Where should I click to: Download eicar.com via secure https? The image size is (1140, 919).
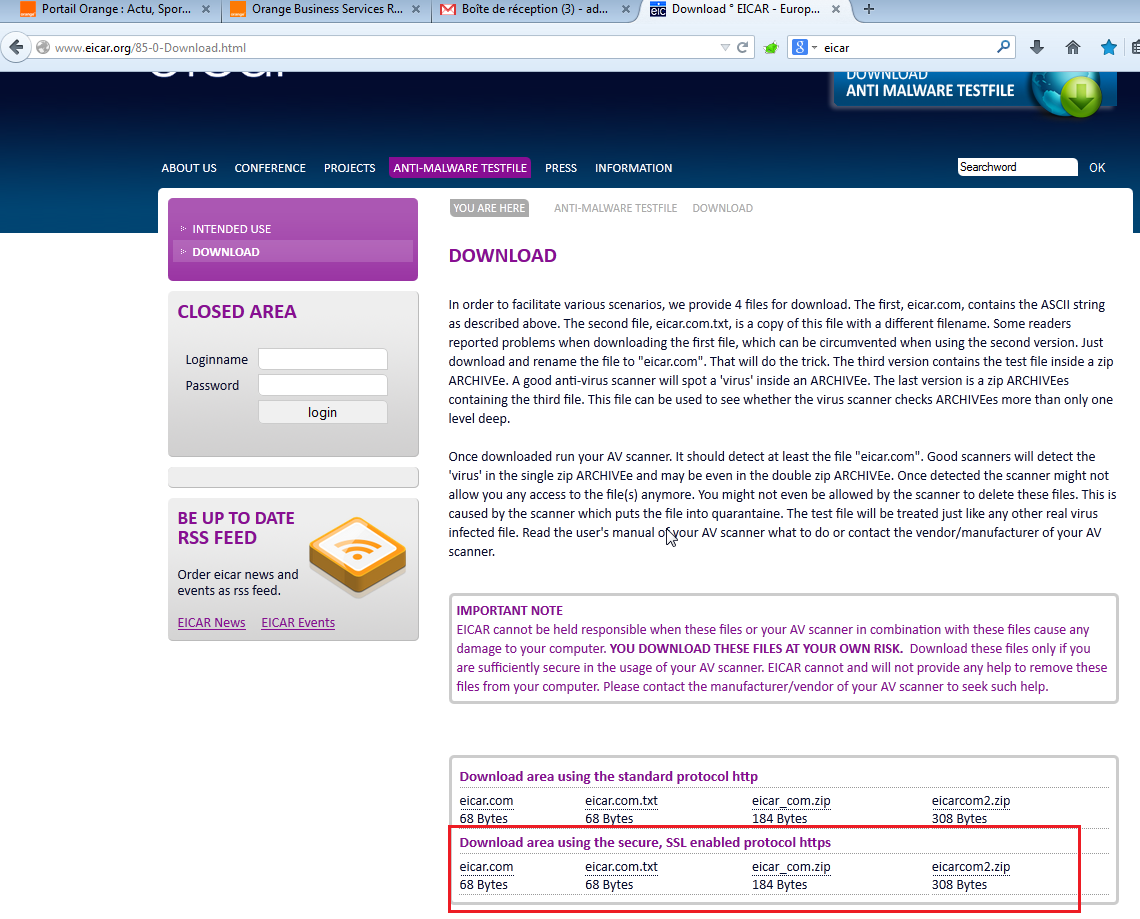486,867
